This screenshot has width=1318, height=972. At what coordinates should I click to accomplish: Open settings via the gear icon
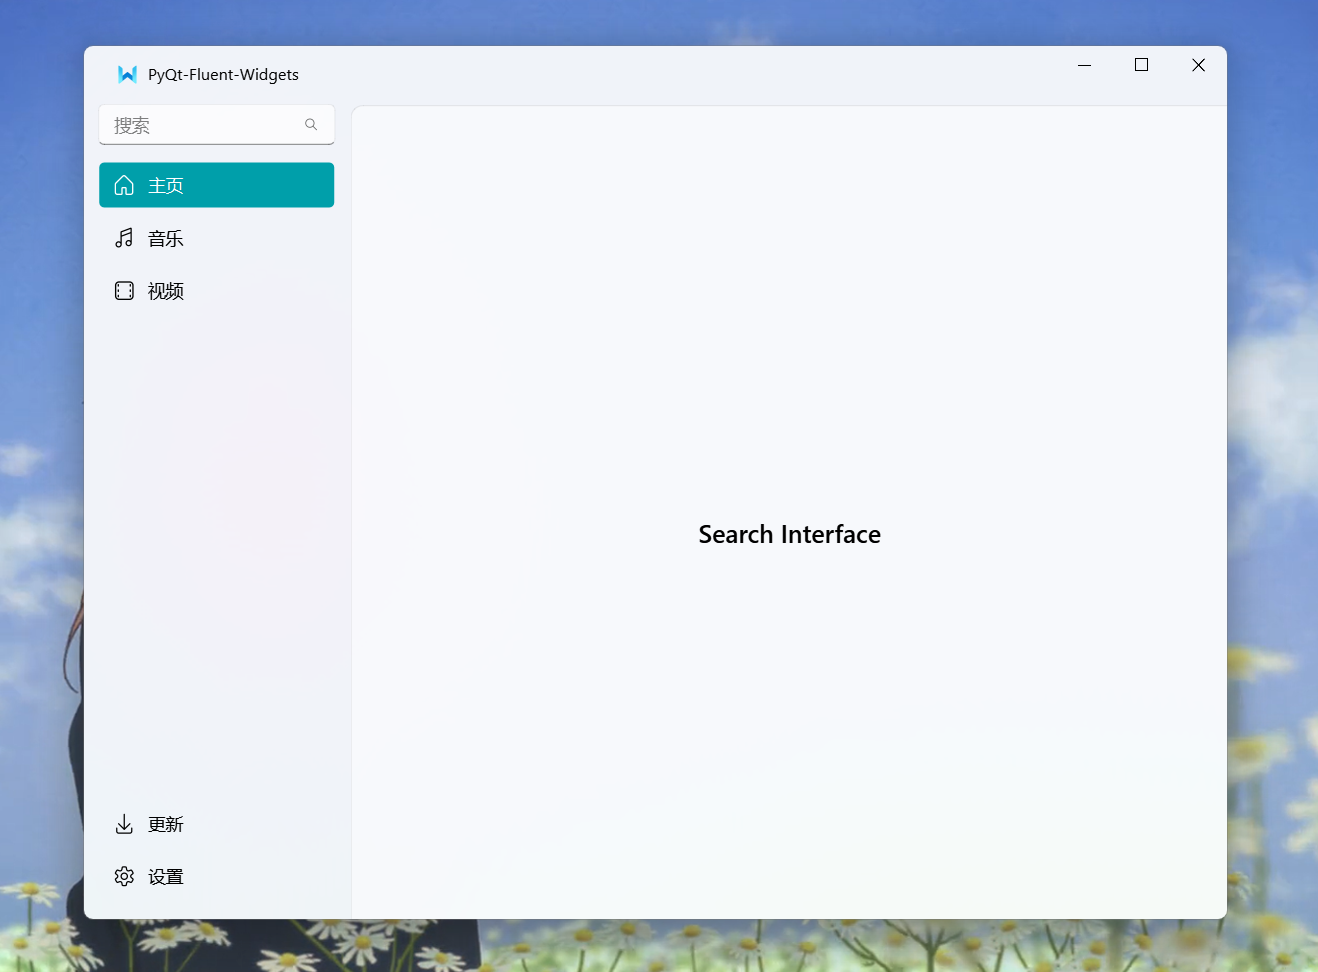point(124,876)
